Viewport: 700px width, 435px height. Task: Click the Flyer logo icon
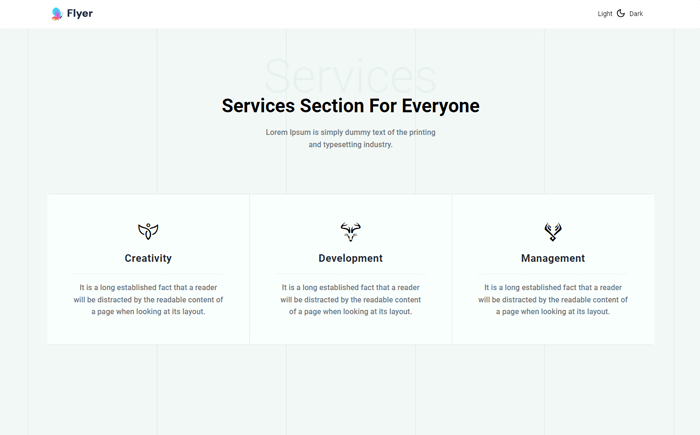(x=57, y=14)
